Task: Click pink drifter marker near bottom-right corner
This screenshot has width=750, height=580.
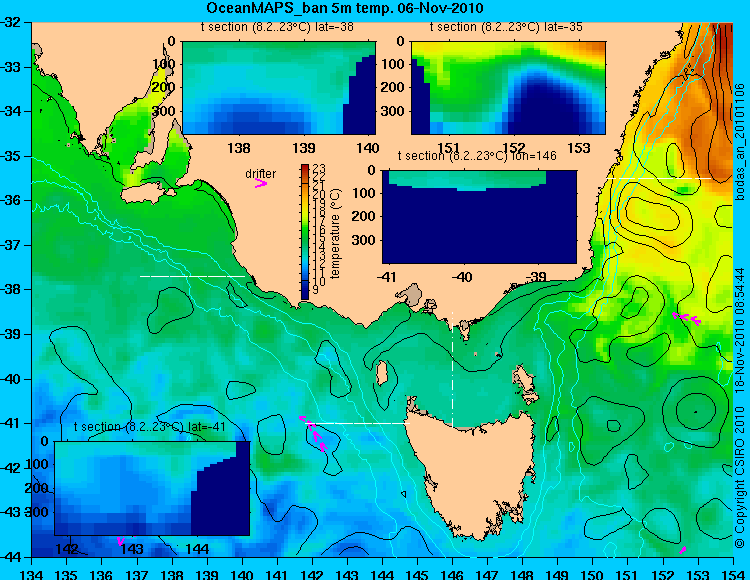Action: [x=683, y=550]
